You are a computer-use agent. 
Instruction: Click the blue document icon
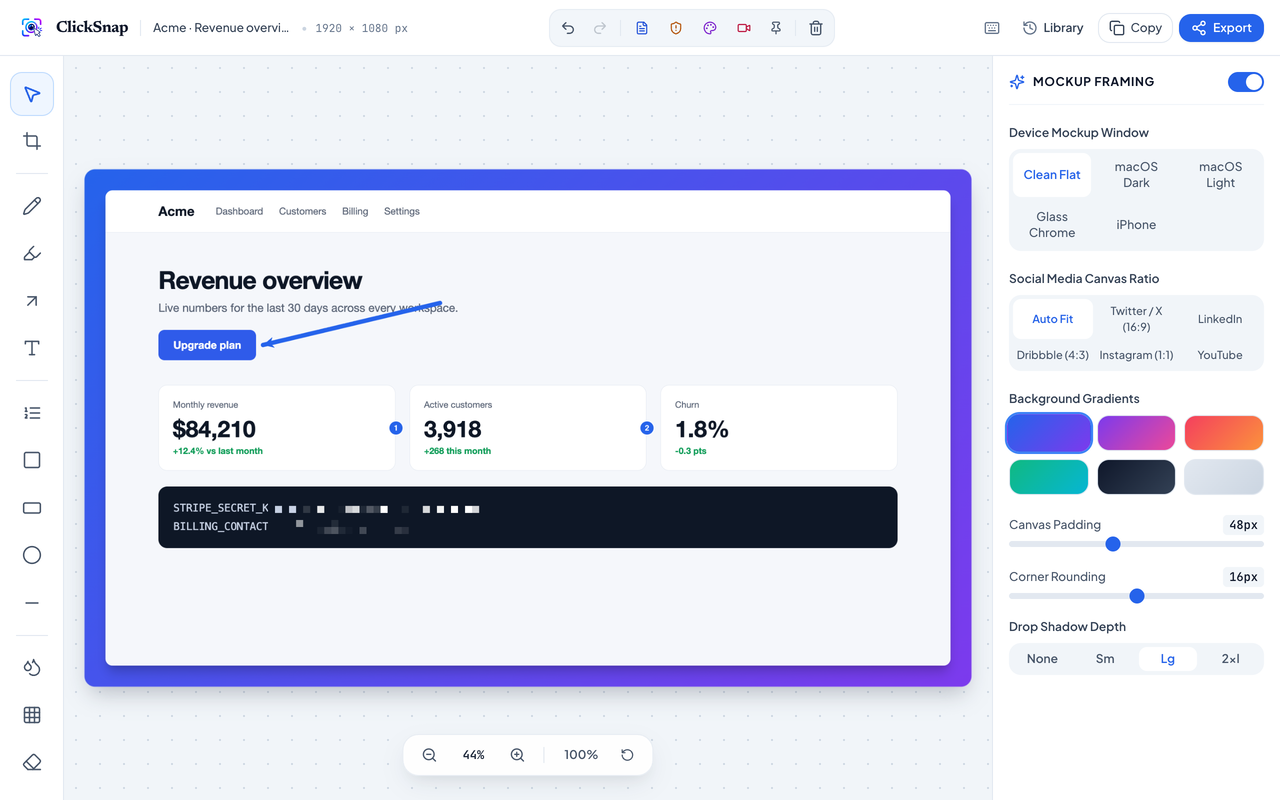(642, 28)
